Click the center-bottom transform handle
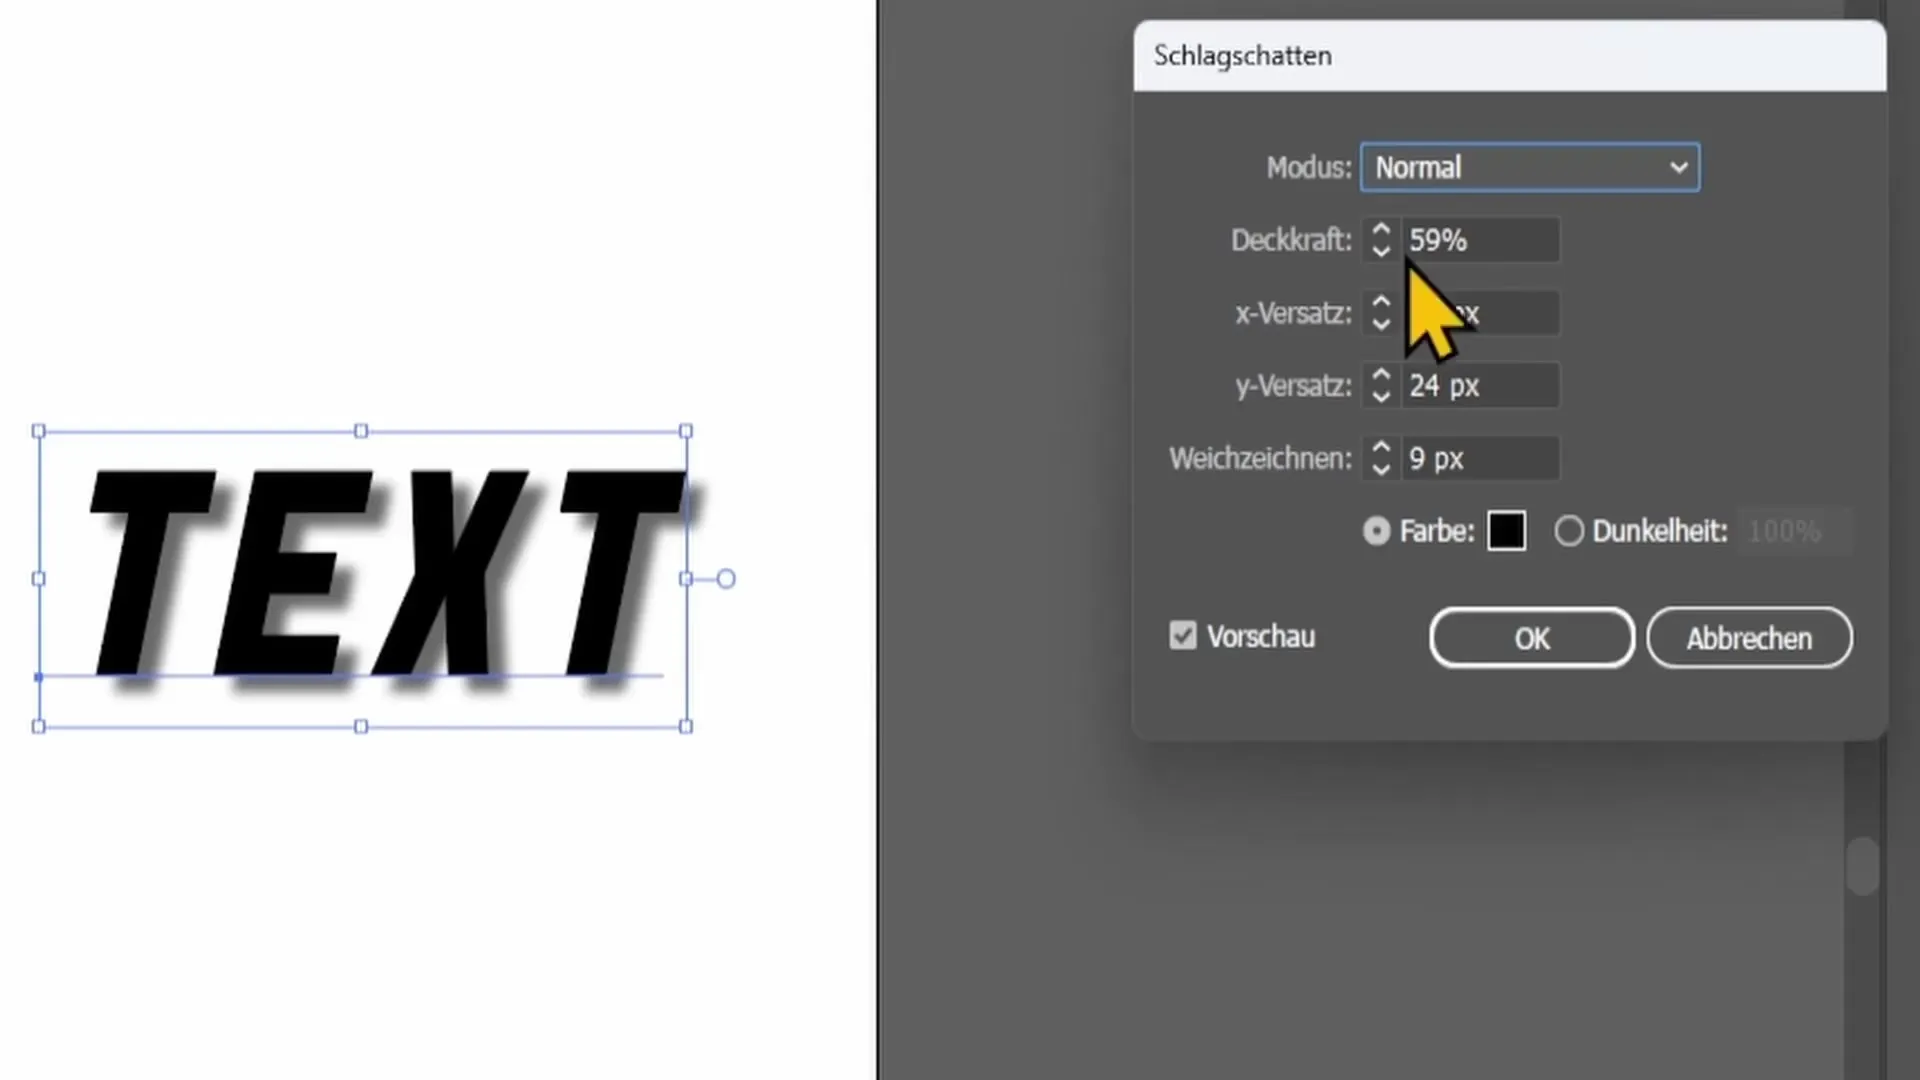The width and height of the screenshot is (1920, 1080). pos(361,727)
